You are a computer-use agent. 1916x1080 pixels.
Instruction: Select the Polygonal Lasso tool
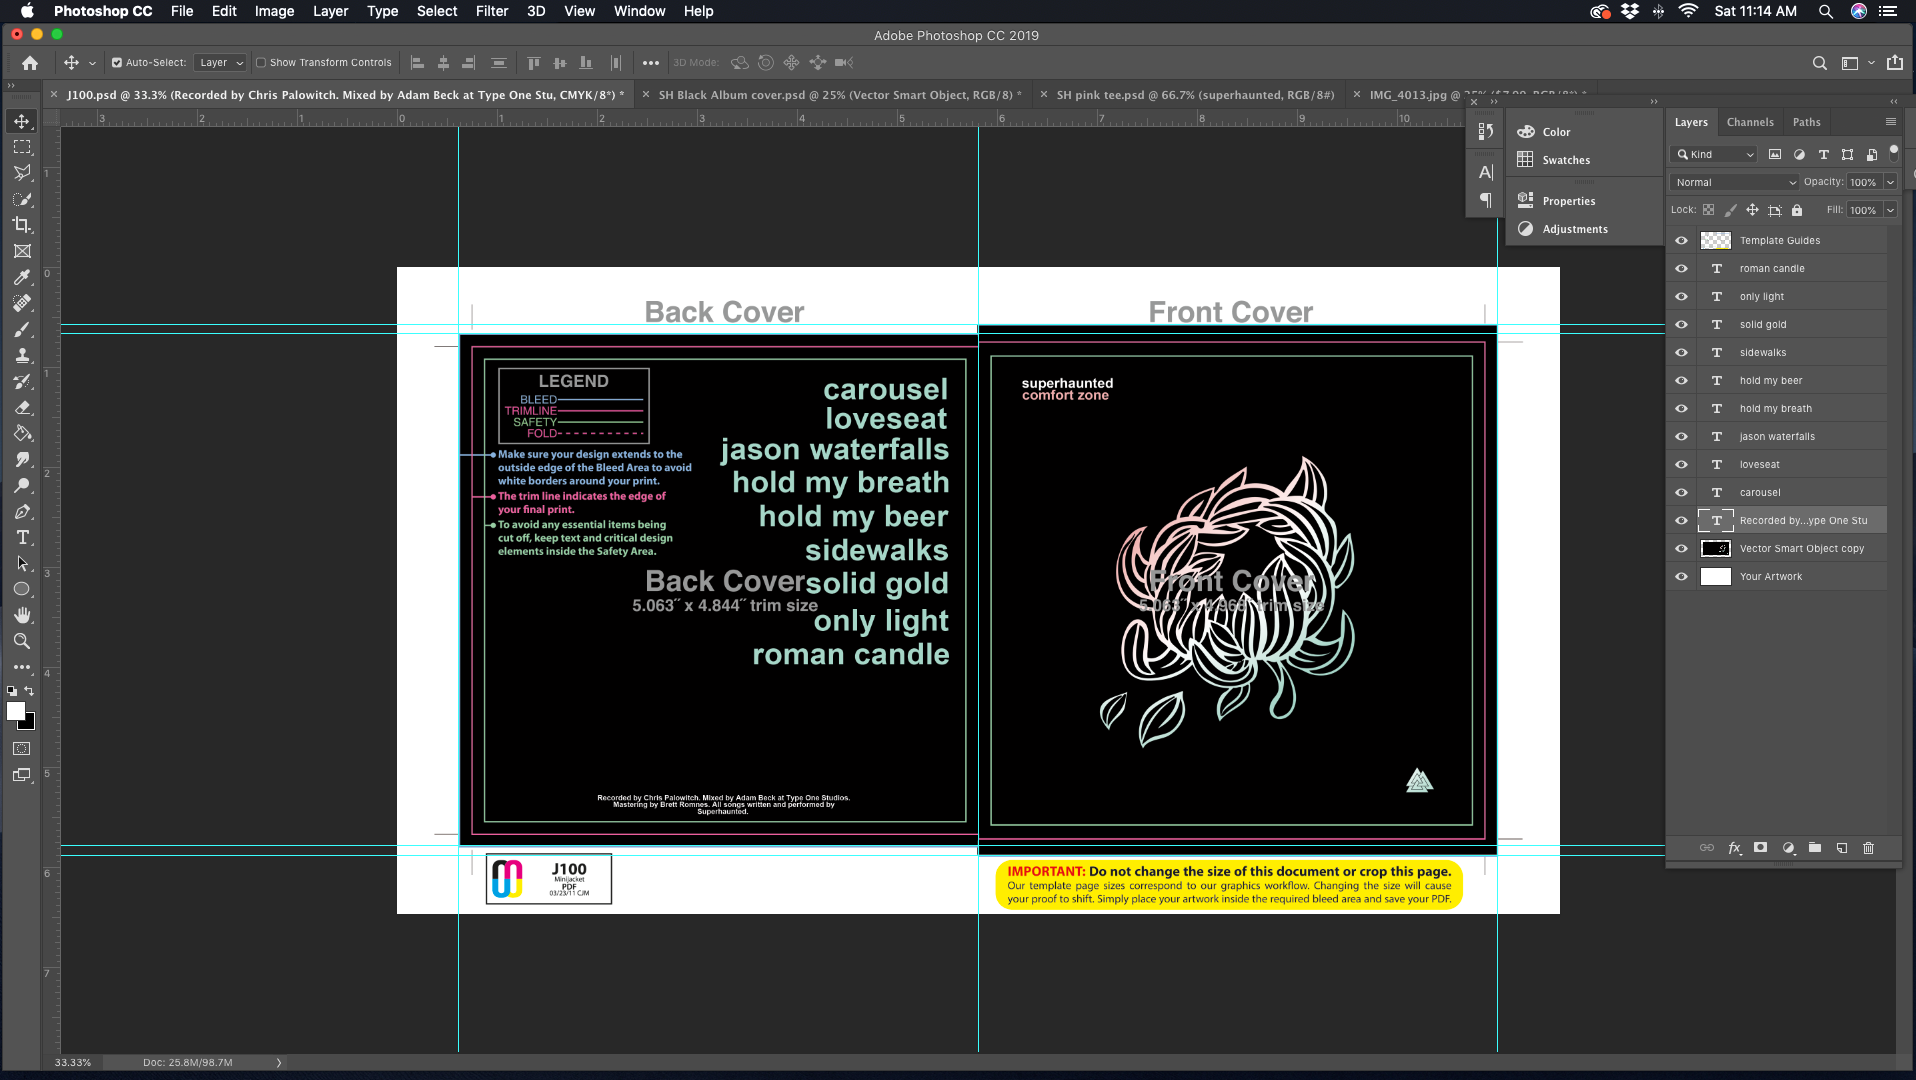[x=22, y=173]
